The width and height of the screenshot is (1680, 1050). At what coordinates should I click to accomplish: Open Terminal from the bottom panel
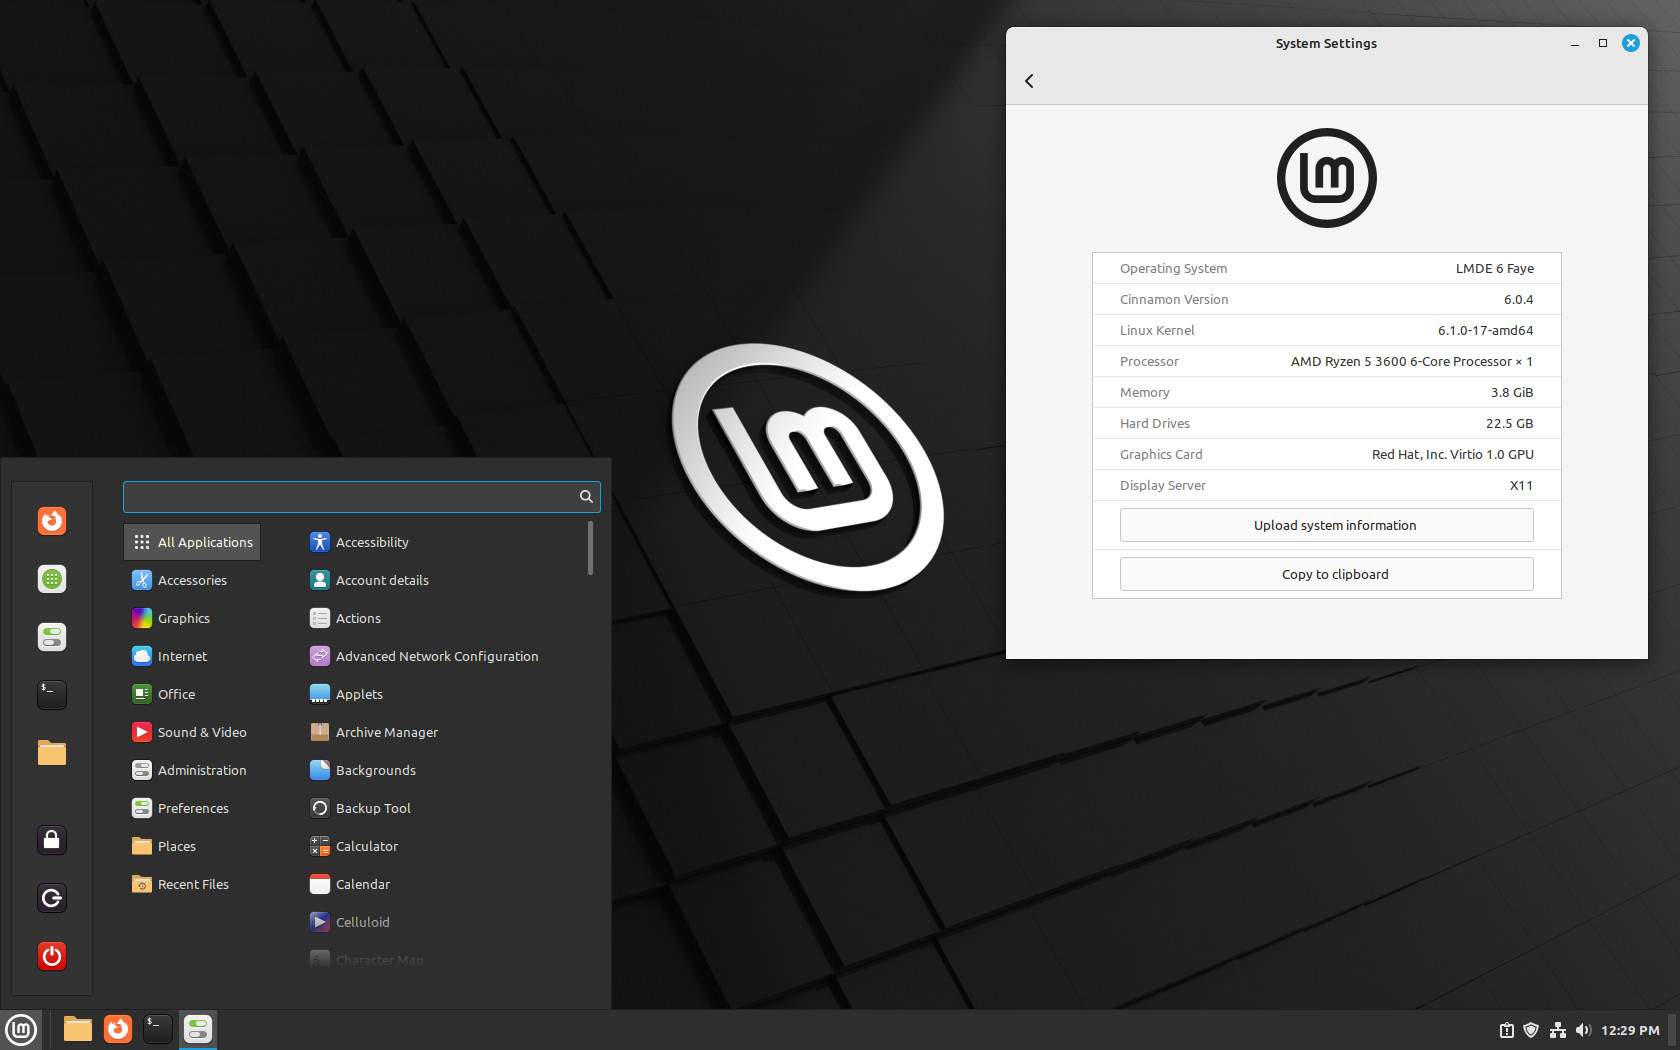click(x=158, y=1029)
